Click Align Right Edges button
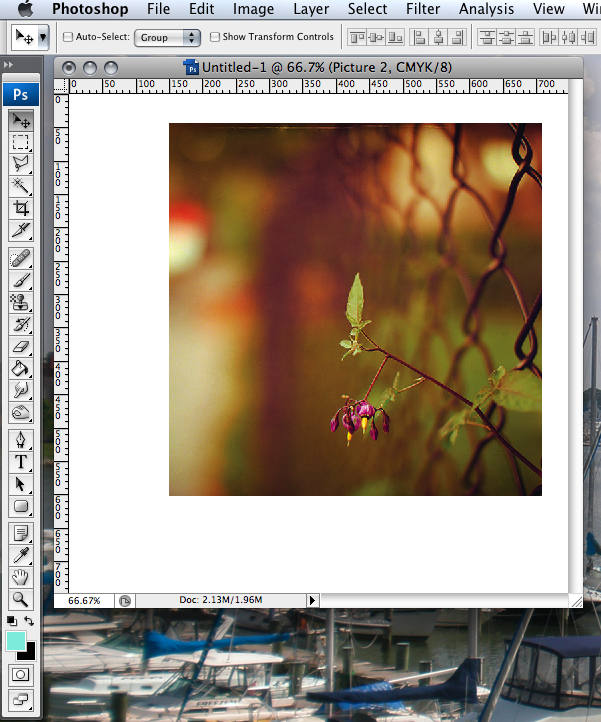601x722 pixels. click(x=457, y=37)
